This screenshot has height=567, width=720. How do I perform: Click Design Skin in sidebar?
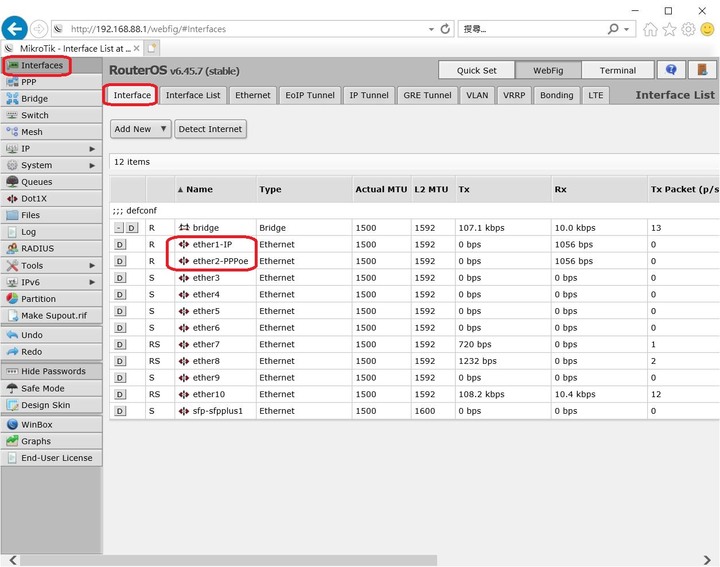coord(51,405)
